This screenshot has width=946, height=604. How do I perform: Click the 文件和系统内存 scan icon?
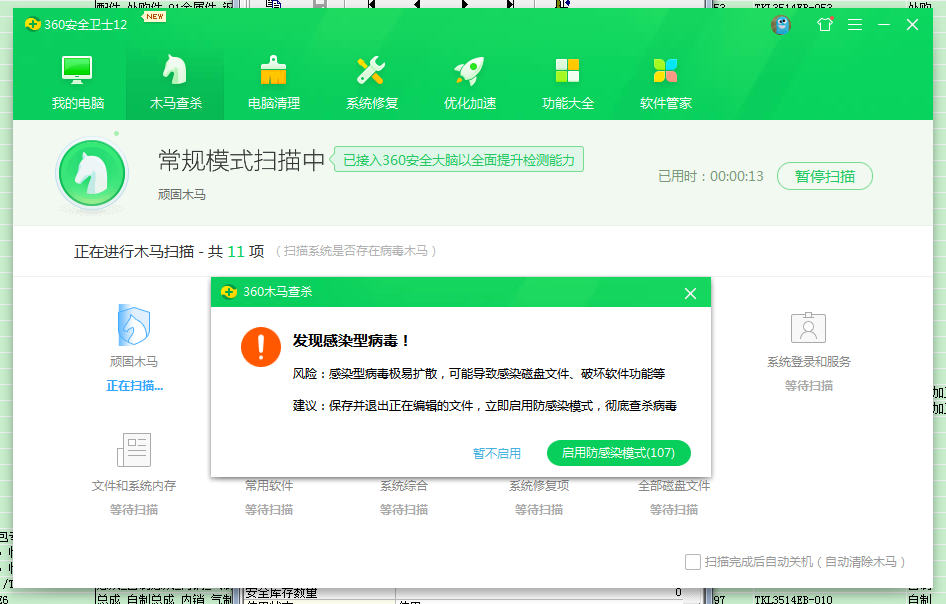134,450
